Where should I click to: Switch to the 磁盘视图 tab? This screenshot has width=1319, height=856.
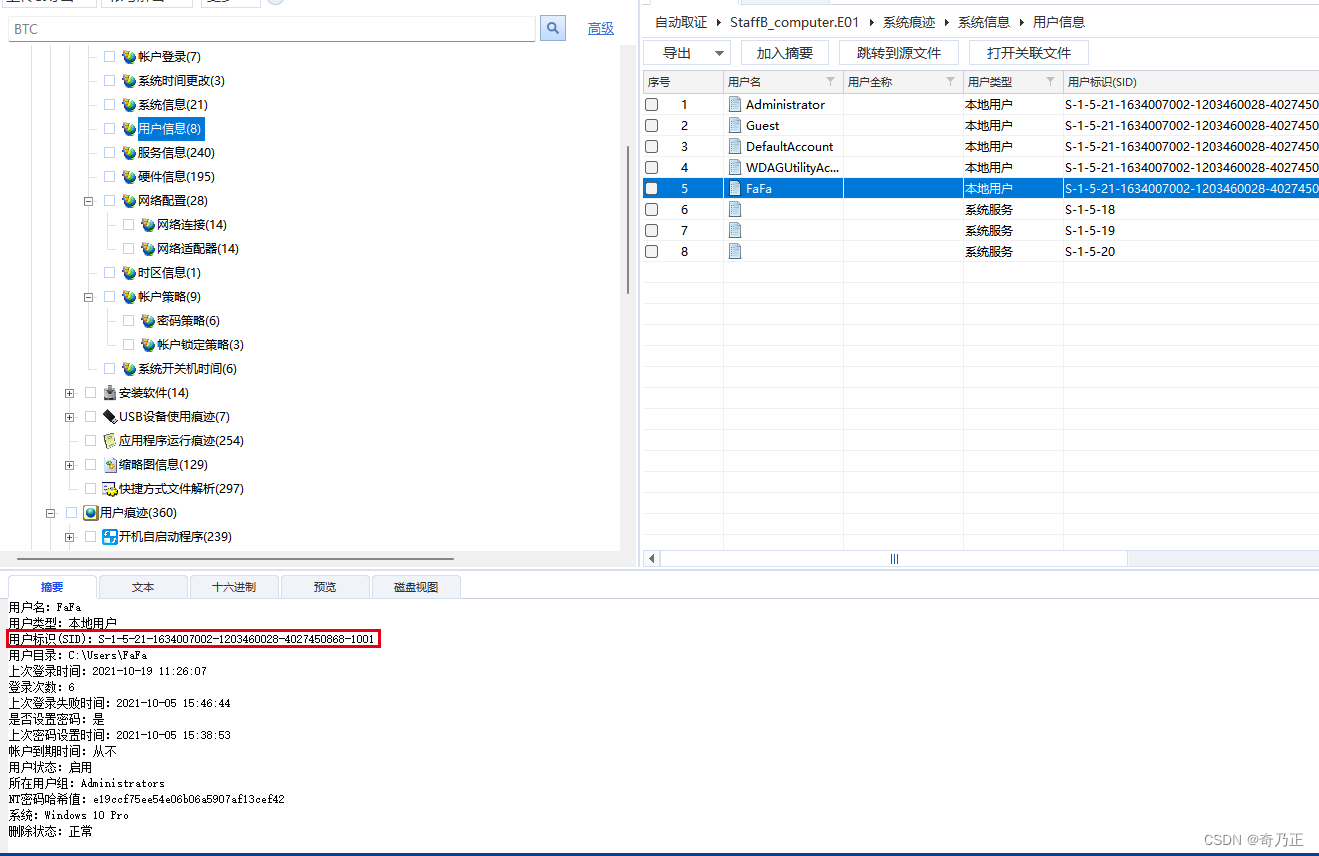[x=416, y=587]
